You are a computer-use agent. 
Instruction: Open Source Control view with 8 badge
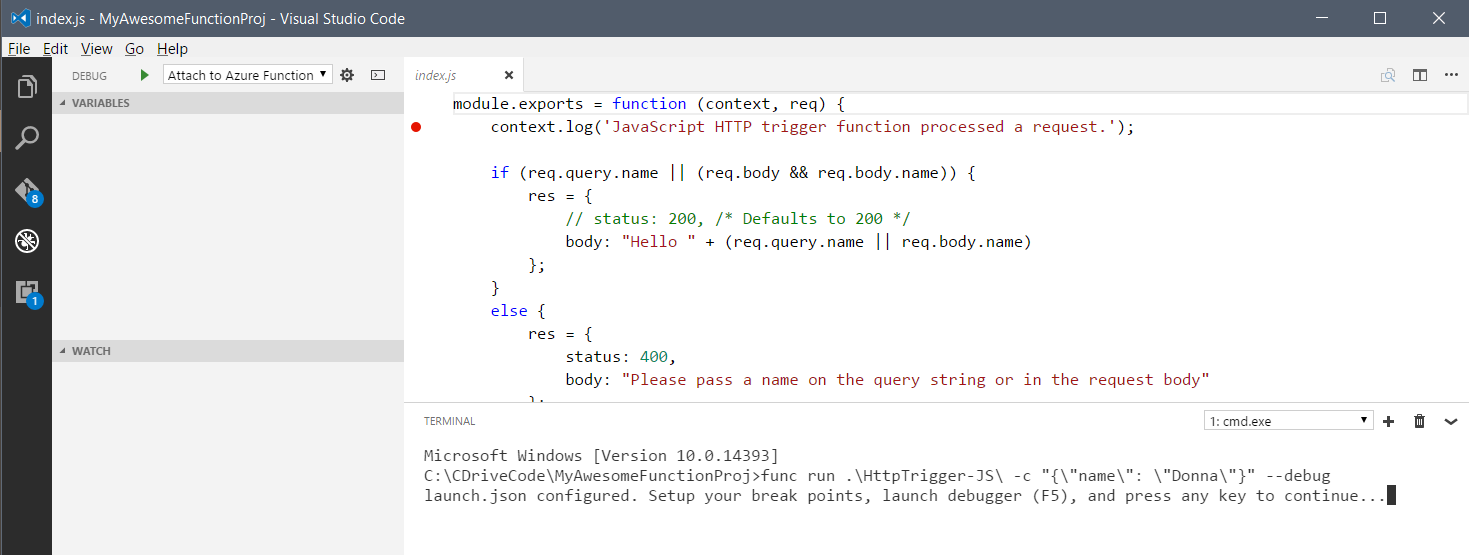27,190
